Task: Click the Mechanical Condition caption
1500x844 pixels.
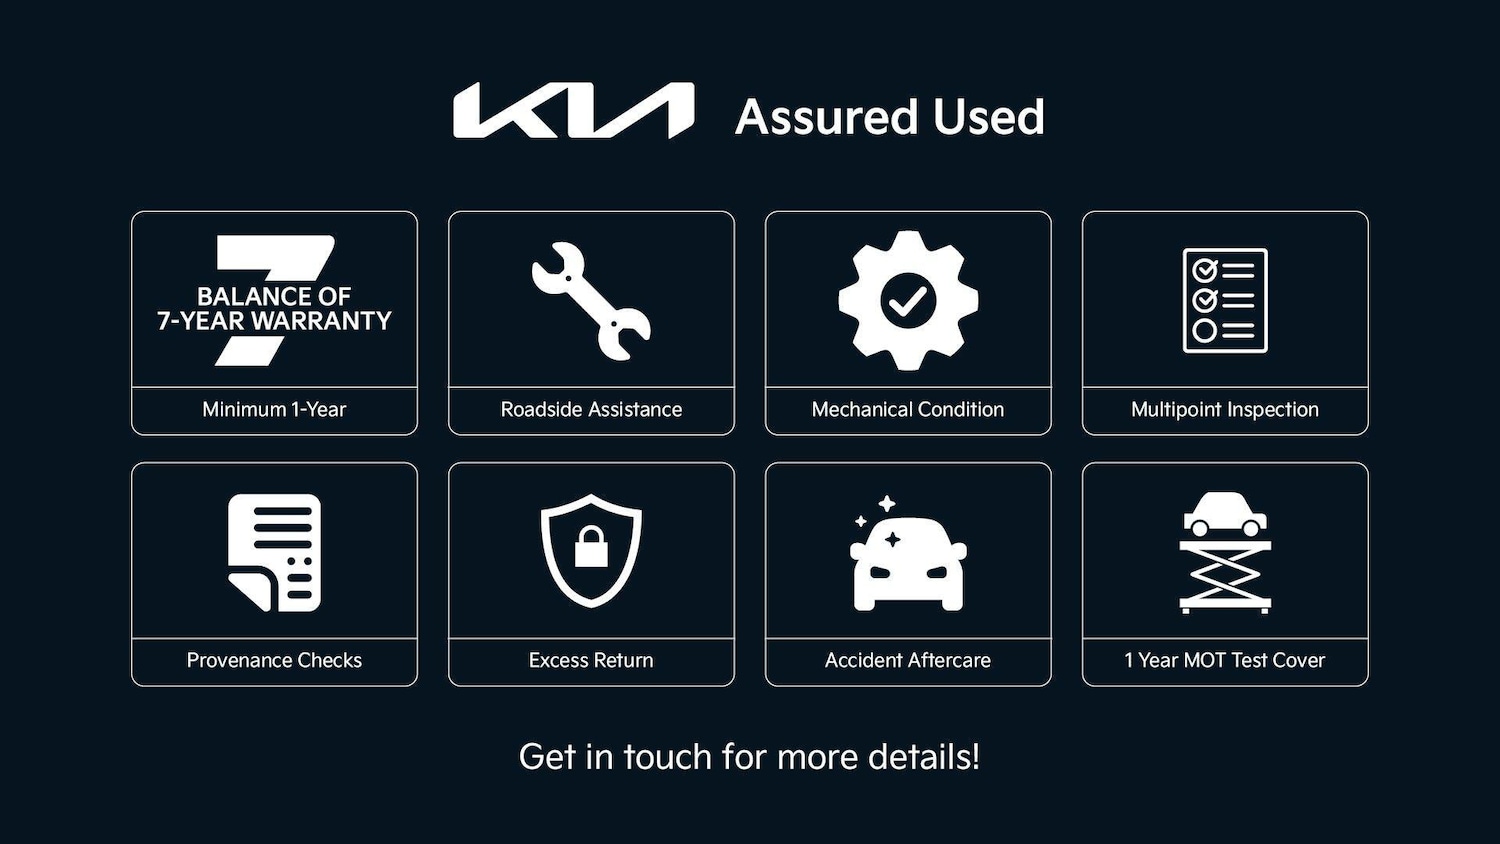Action: [x=908, y=409]
